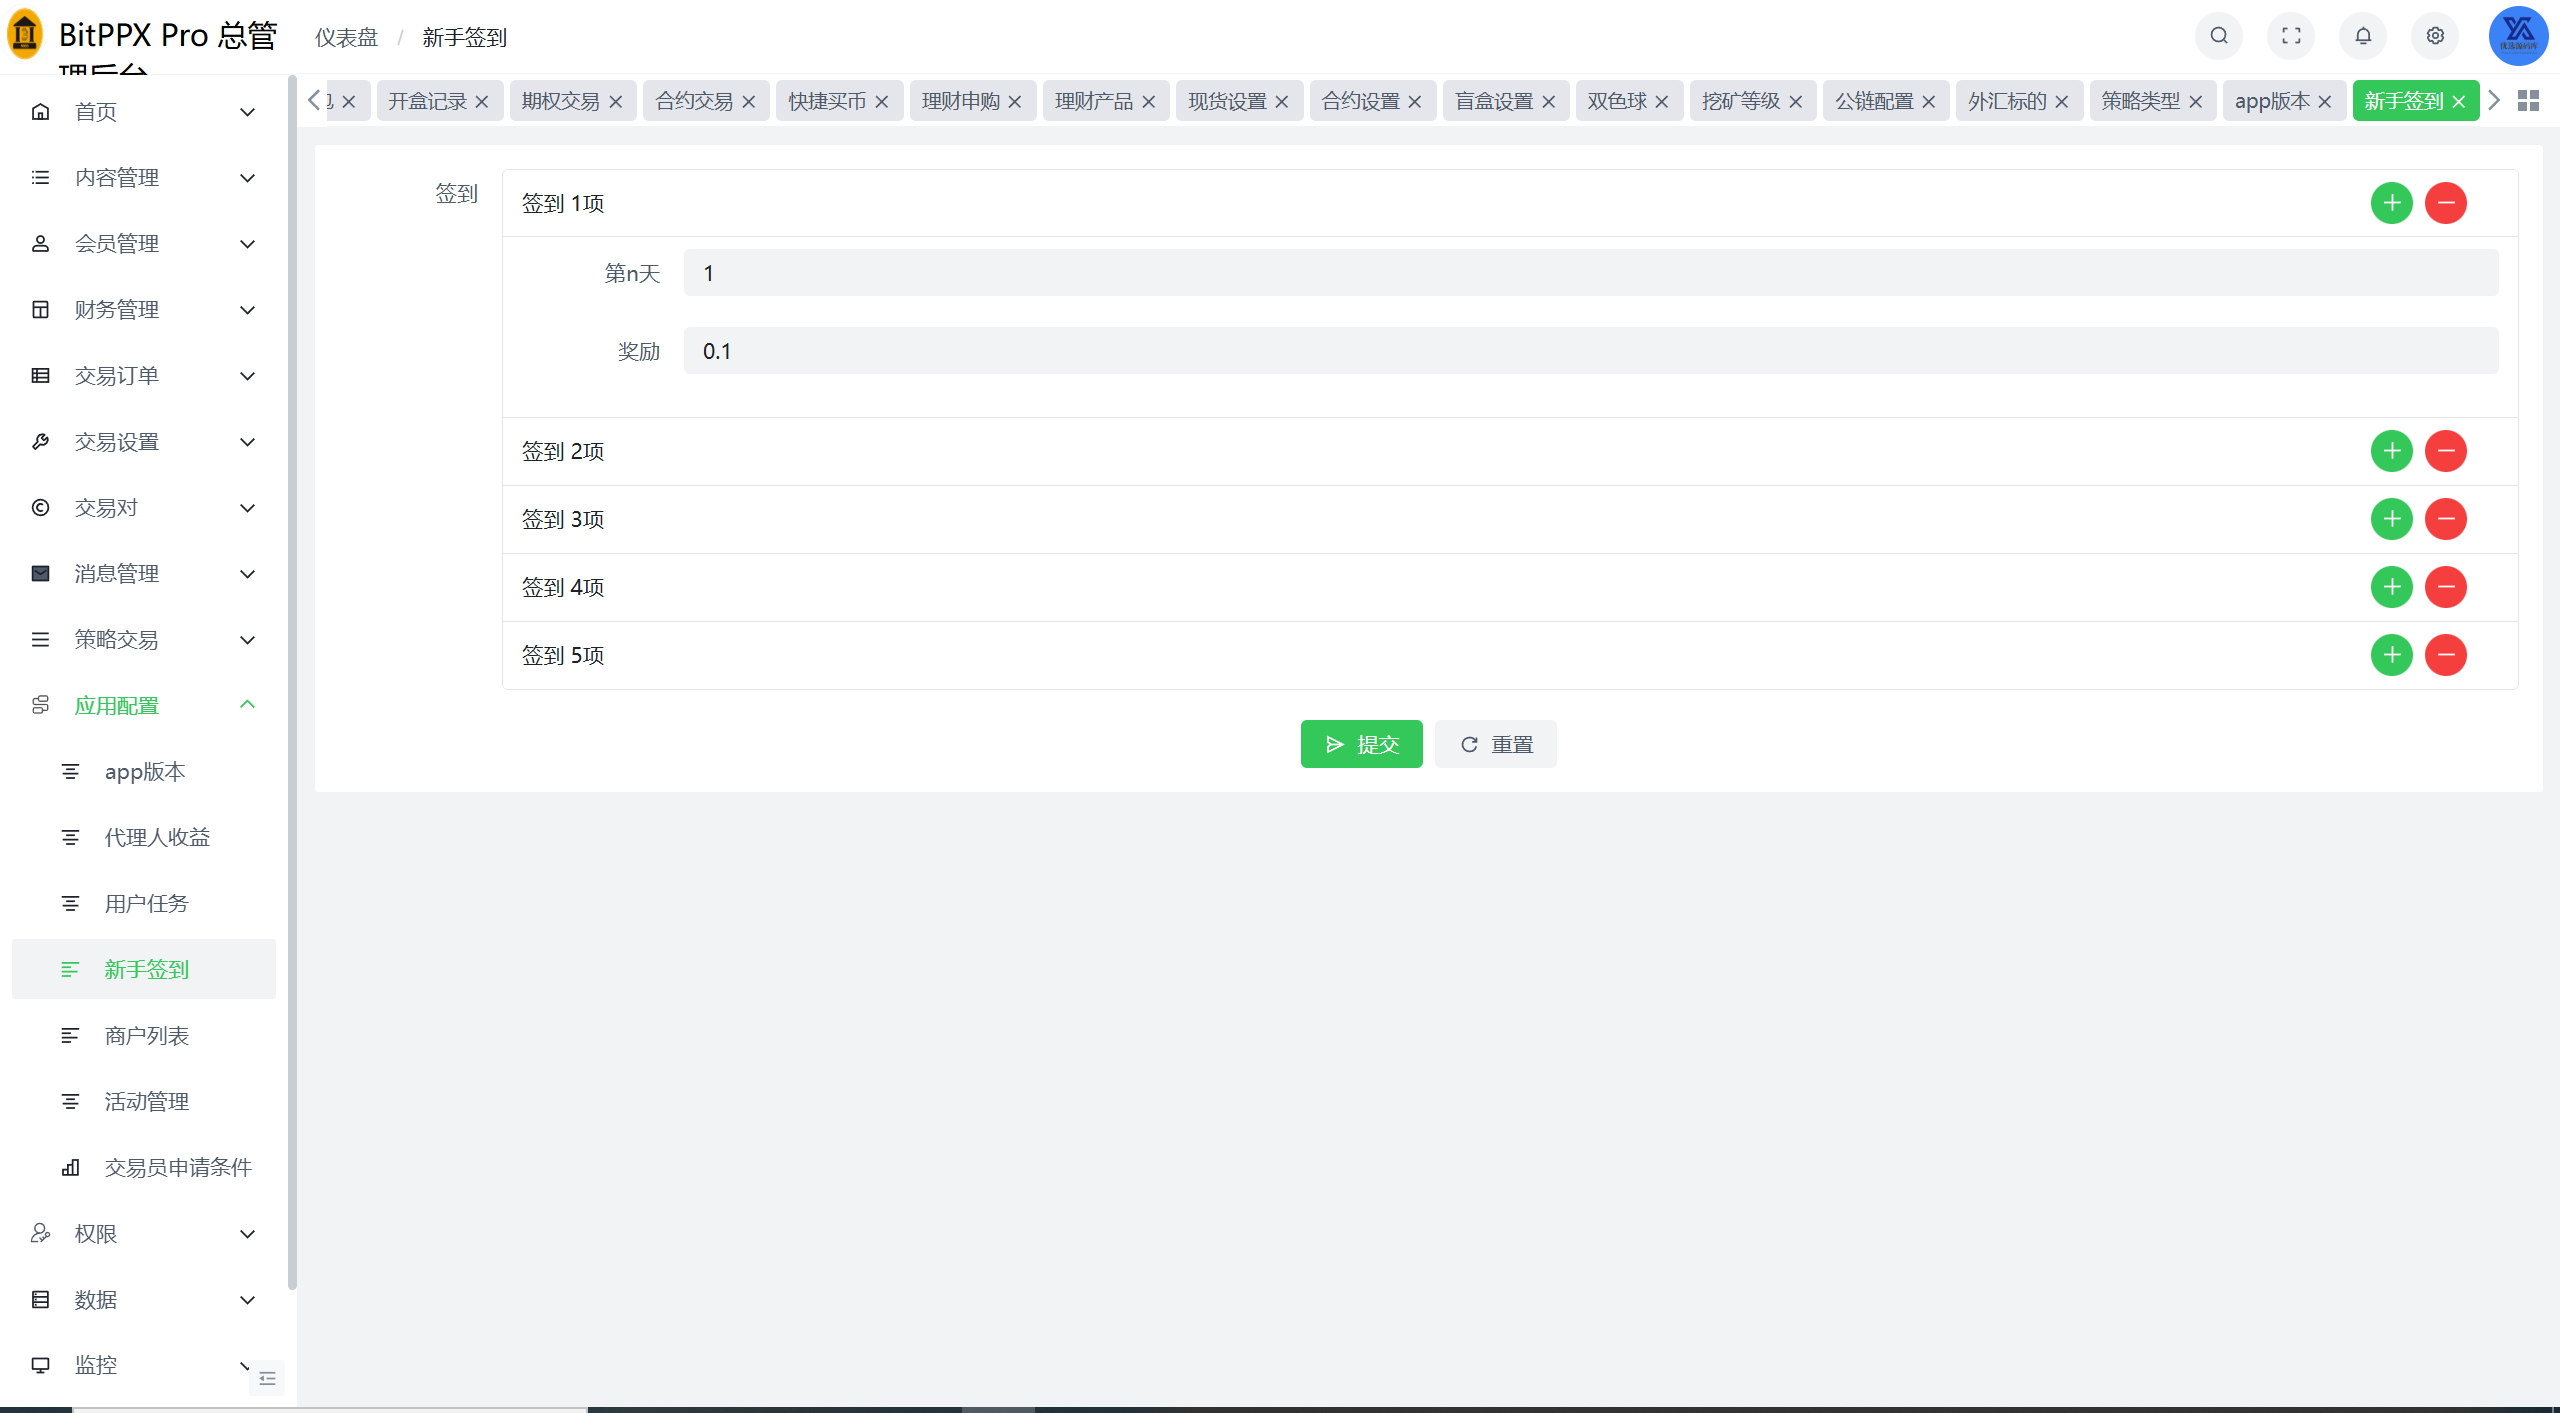
Task: Click the 奖励 input field
Action: coord(1590,351)
